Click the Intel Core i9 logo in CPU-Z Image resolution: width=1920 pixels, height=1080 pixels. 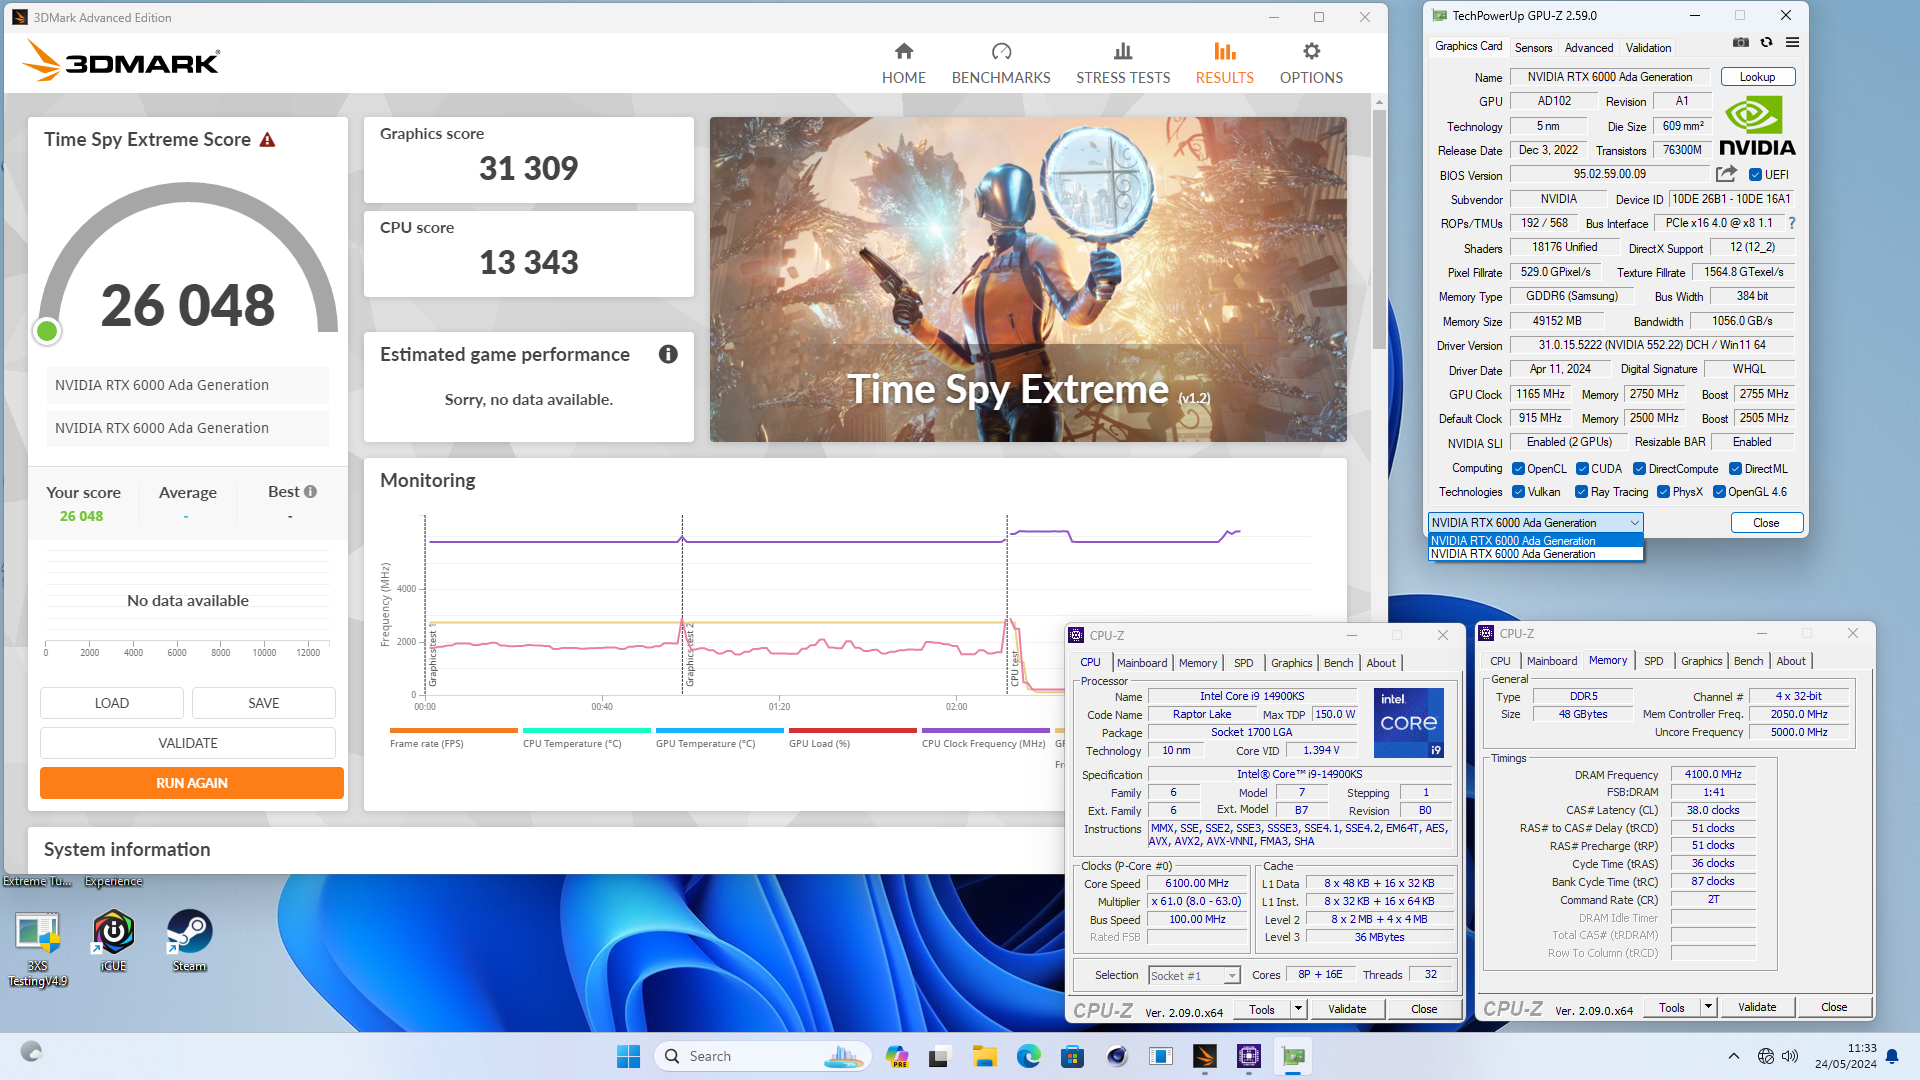tap(1408, 722)
